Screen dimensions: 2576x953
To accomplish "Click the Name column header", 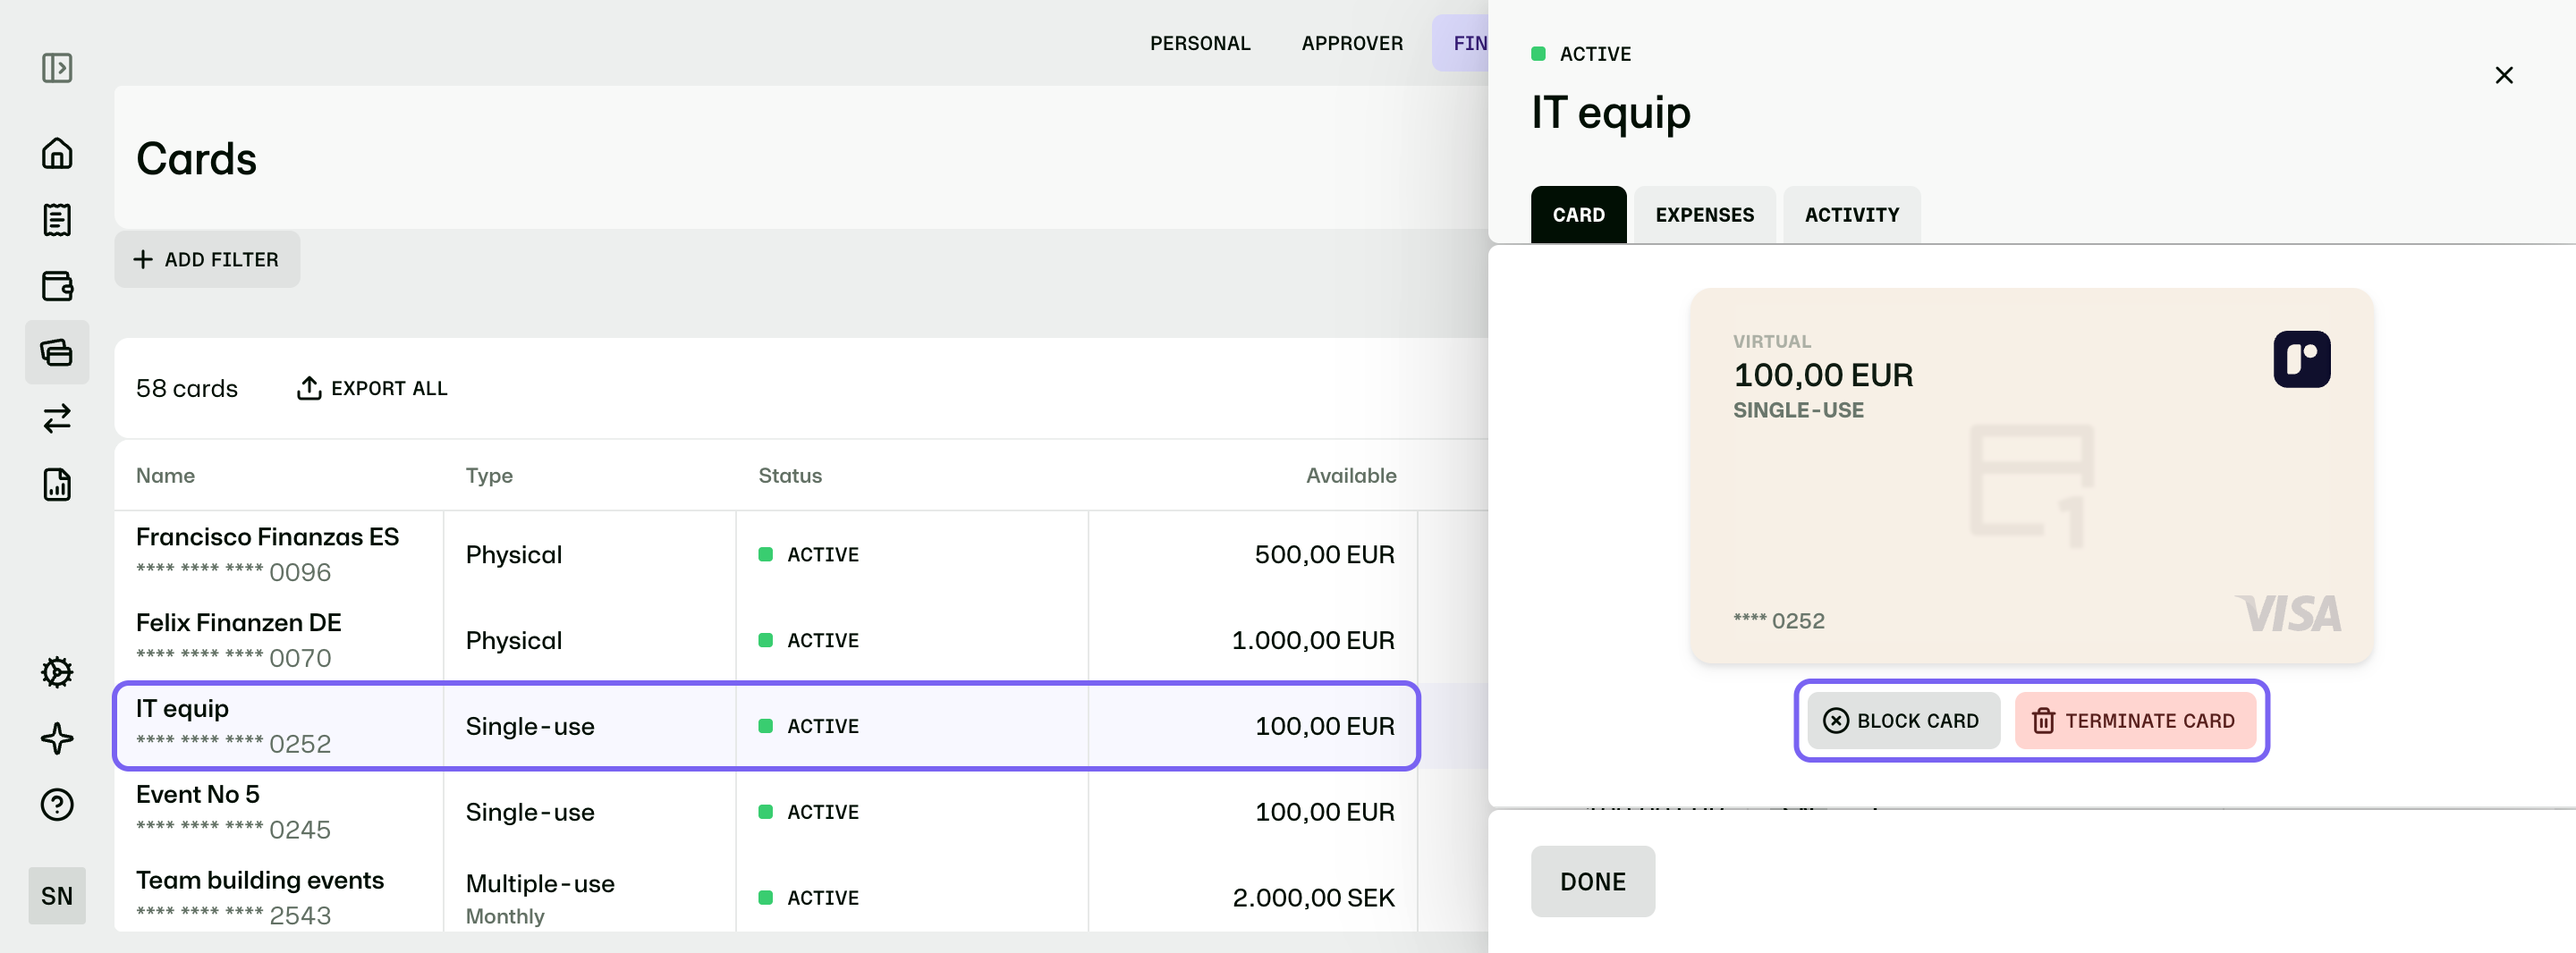I will 166,475.
